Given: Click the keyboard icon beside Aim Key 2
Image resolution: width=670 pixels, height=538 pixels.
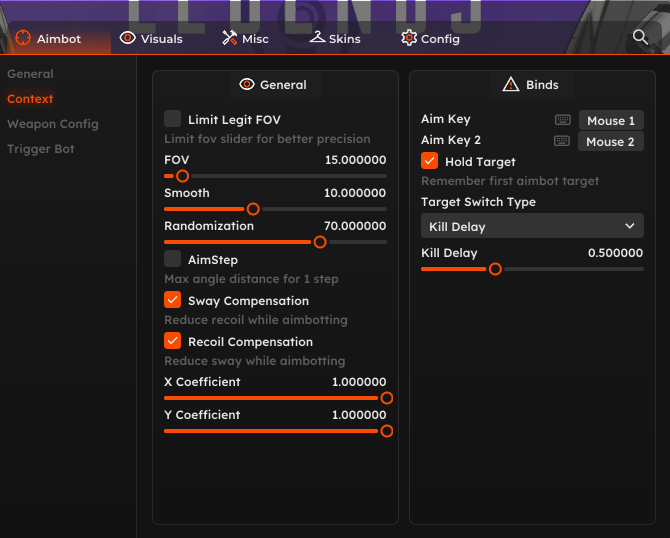Looking at the screenshot, I should click(x=563, y=141).
